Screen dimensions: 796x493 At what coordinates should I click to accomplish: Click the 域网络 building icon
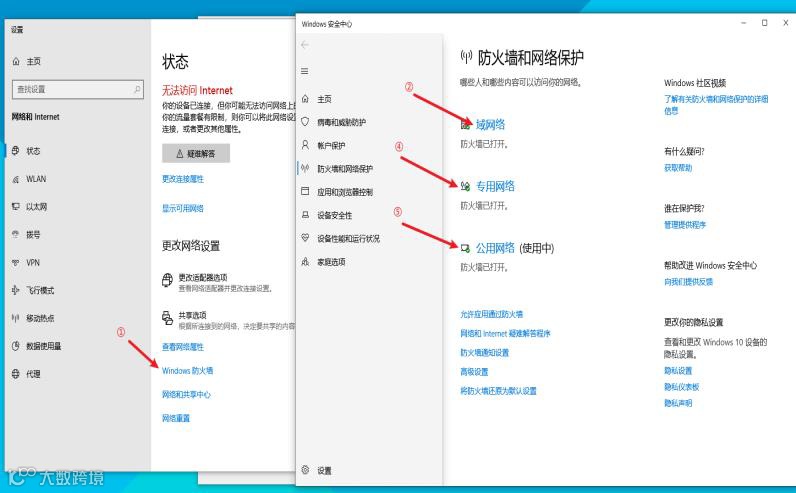point(466,124)
